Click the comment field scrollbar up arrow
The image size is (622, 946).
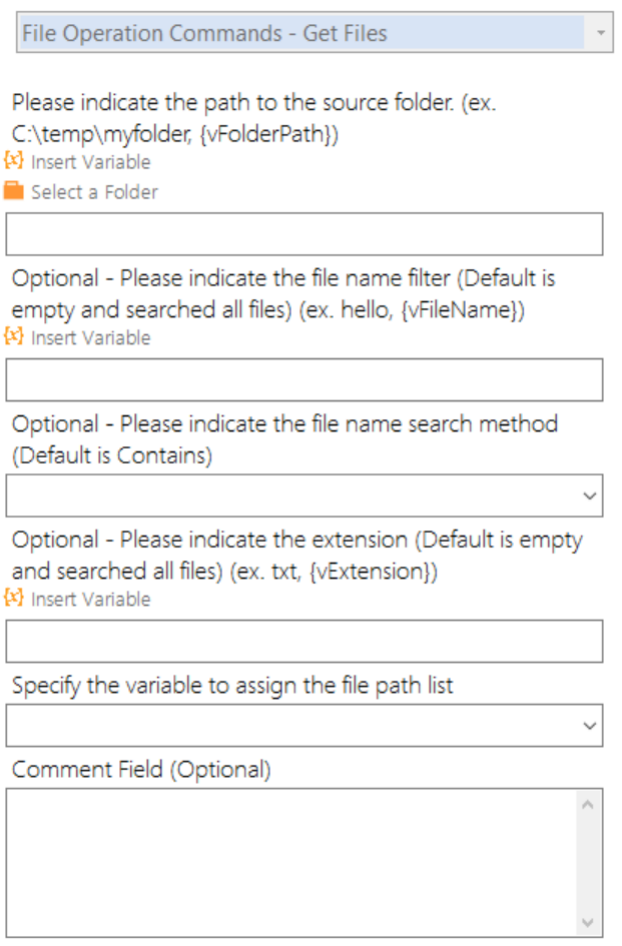tap(588, 805)
